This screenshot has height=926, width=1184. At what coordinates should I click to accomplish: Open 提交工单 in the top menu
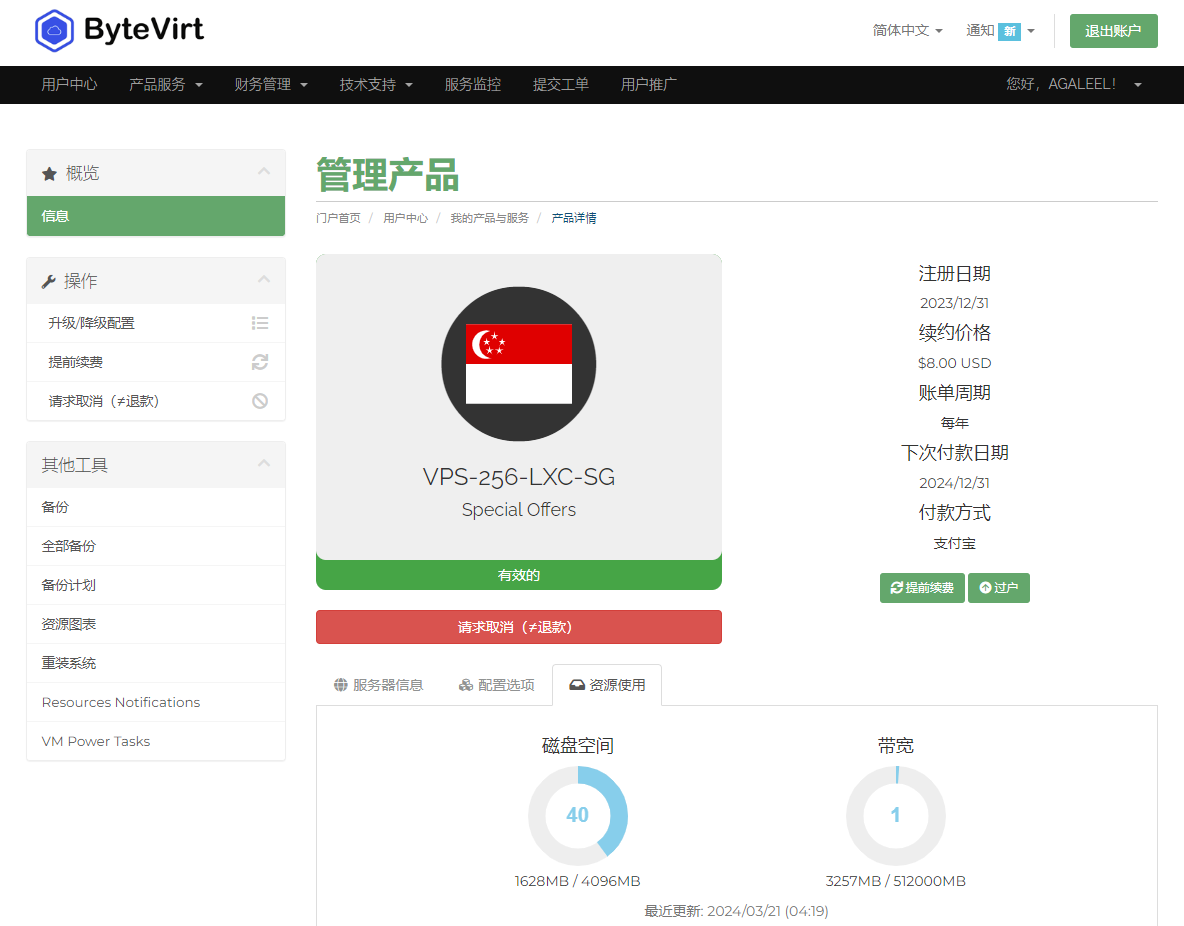(x=561, y=85)
